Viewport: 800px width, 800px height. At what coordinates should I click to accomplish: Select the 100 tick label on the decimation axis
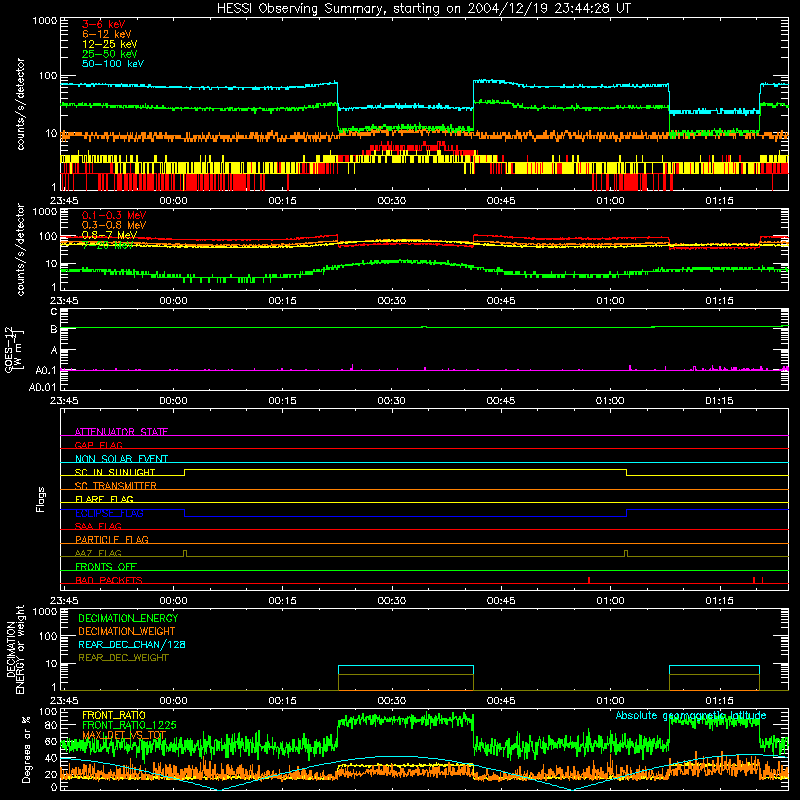(x=48, y=636)
